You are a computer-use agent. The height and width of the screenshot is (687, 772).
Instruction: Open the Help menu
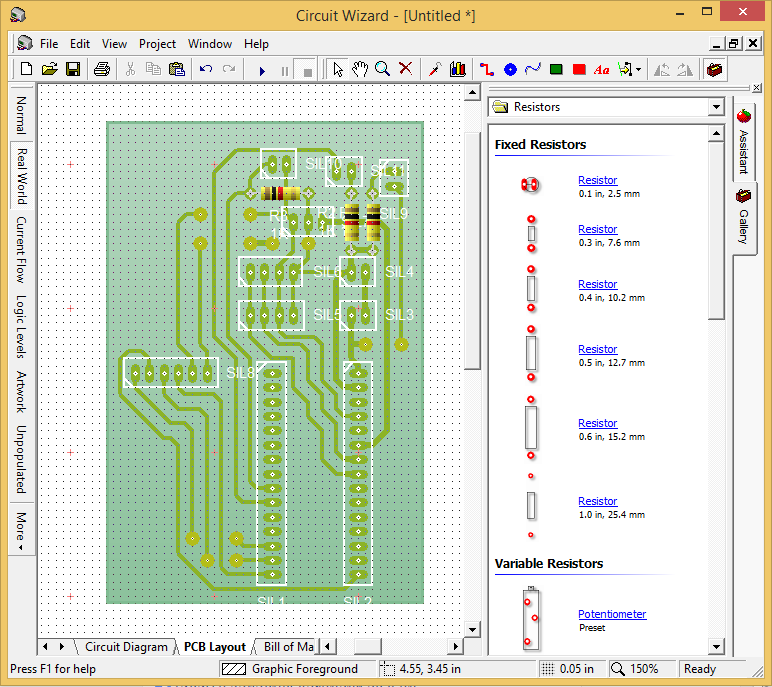pos(256,44)
